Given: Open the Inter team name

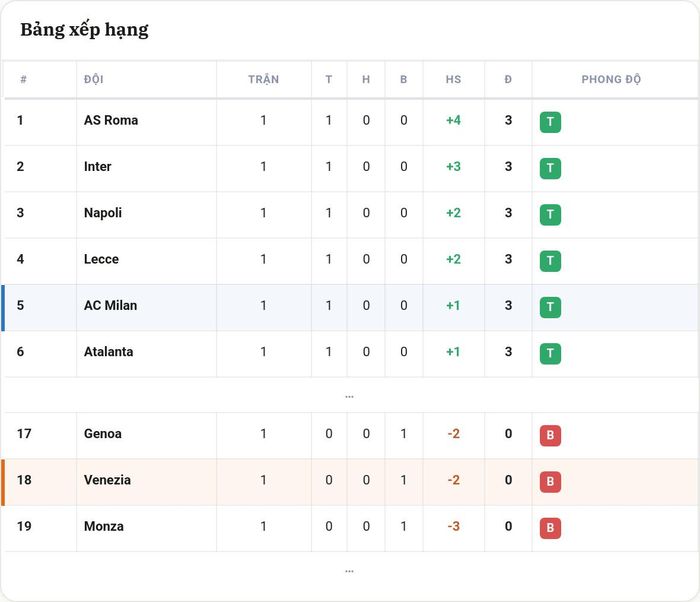Looking at the screenshot, I should [97, 167].
